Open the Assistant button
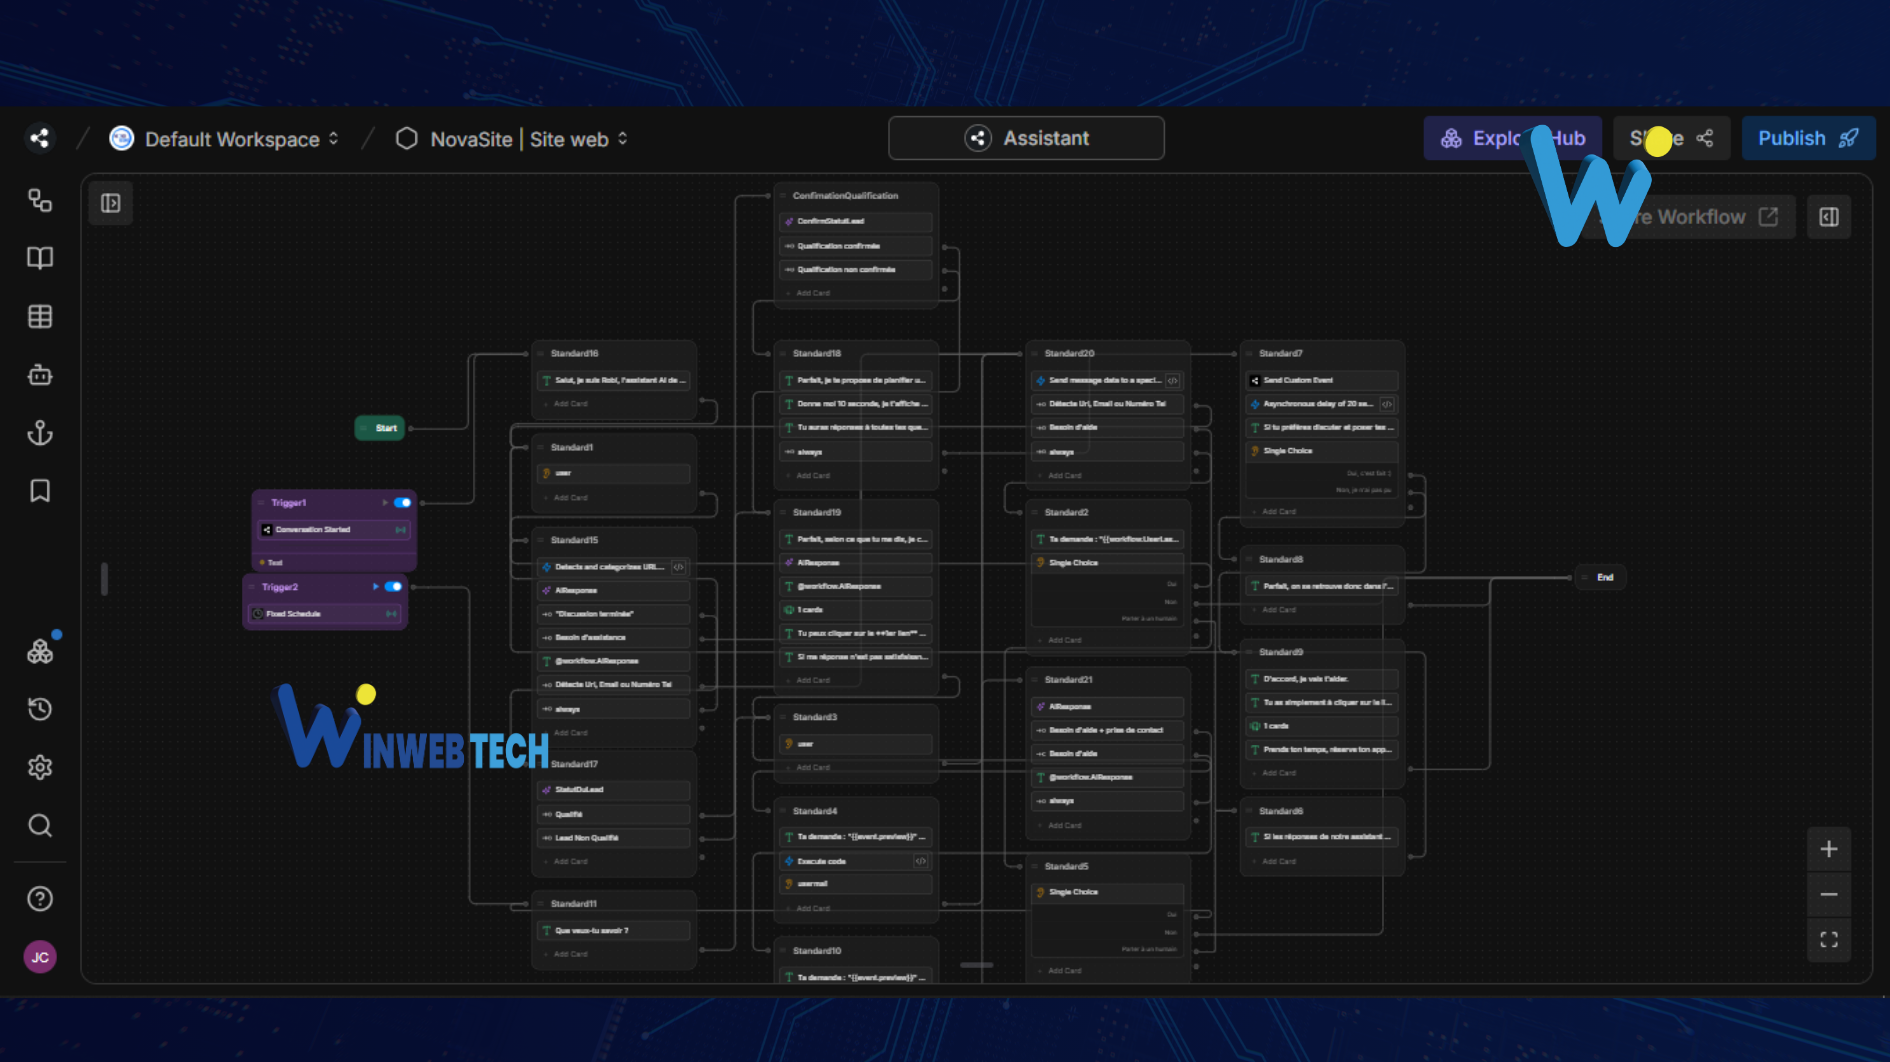The image size is (1890, 1062). [x=1026, y=138]
